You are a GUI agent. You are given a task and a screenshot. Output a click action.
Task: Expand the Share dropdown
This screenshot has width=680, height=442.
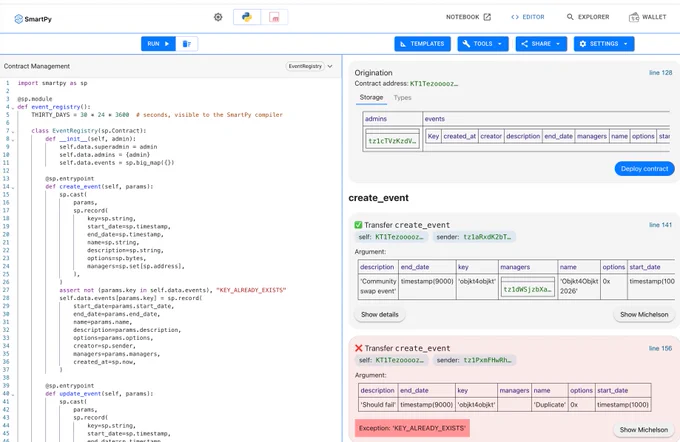click(541, 44)
